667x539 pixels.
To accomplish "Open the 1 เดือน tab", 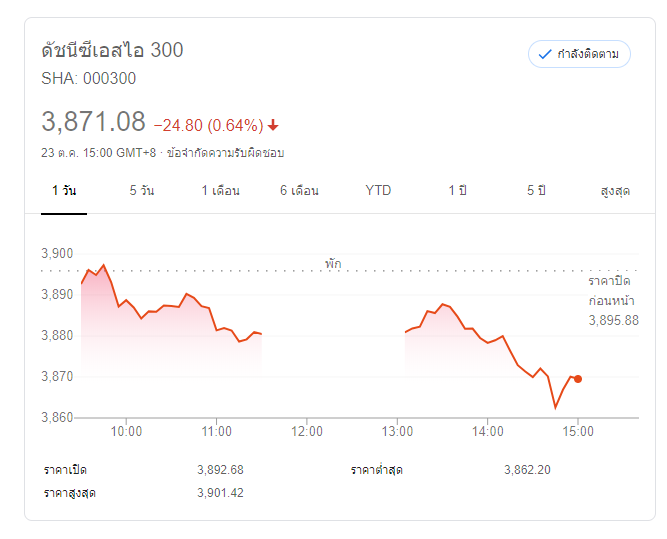I will (220, 190).
